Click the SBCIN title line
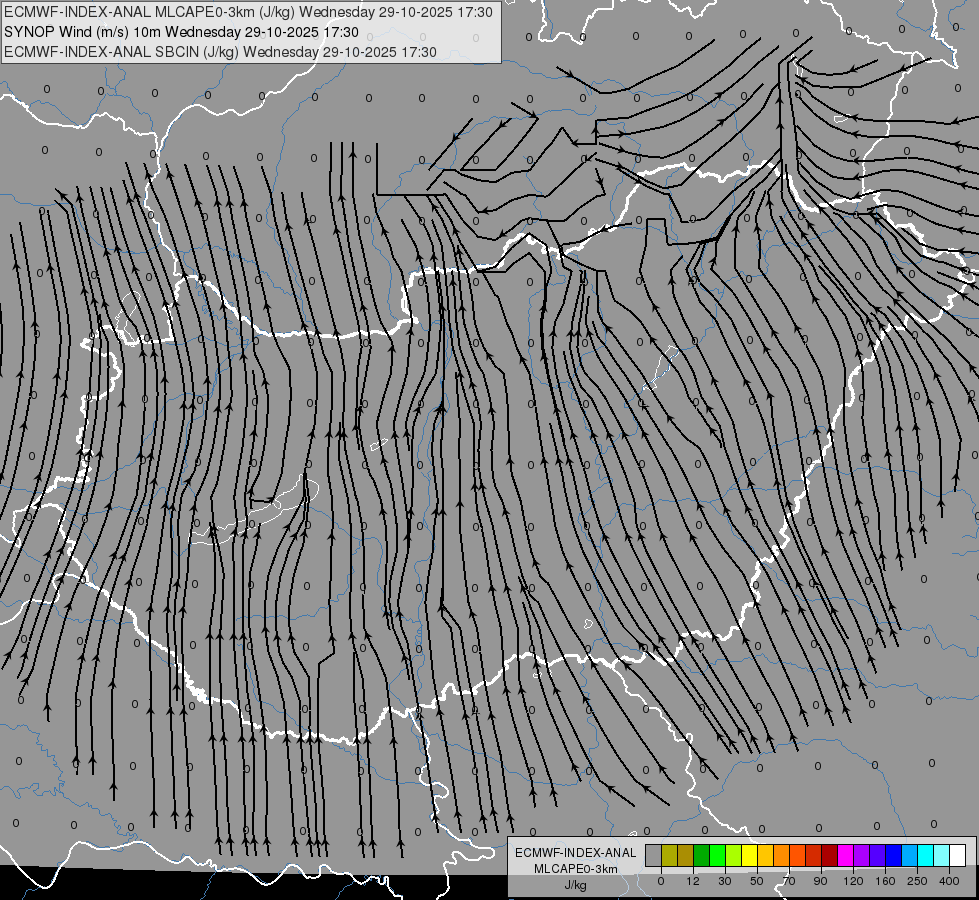 click(220, 52)
